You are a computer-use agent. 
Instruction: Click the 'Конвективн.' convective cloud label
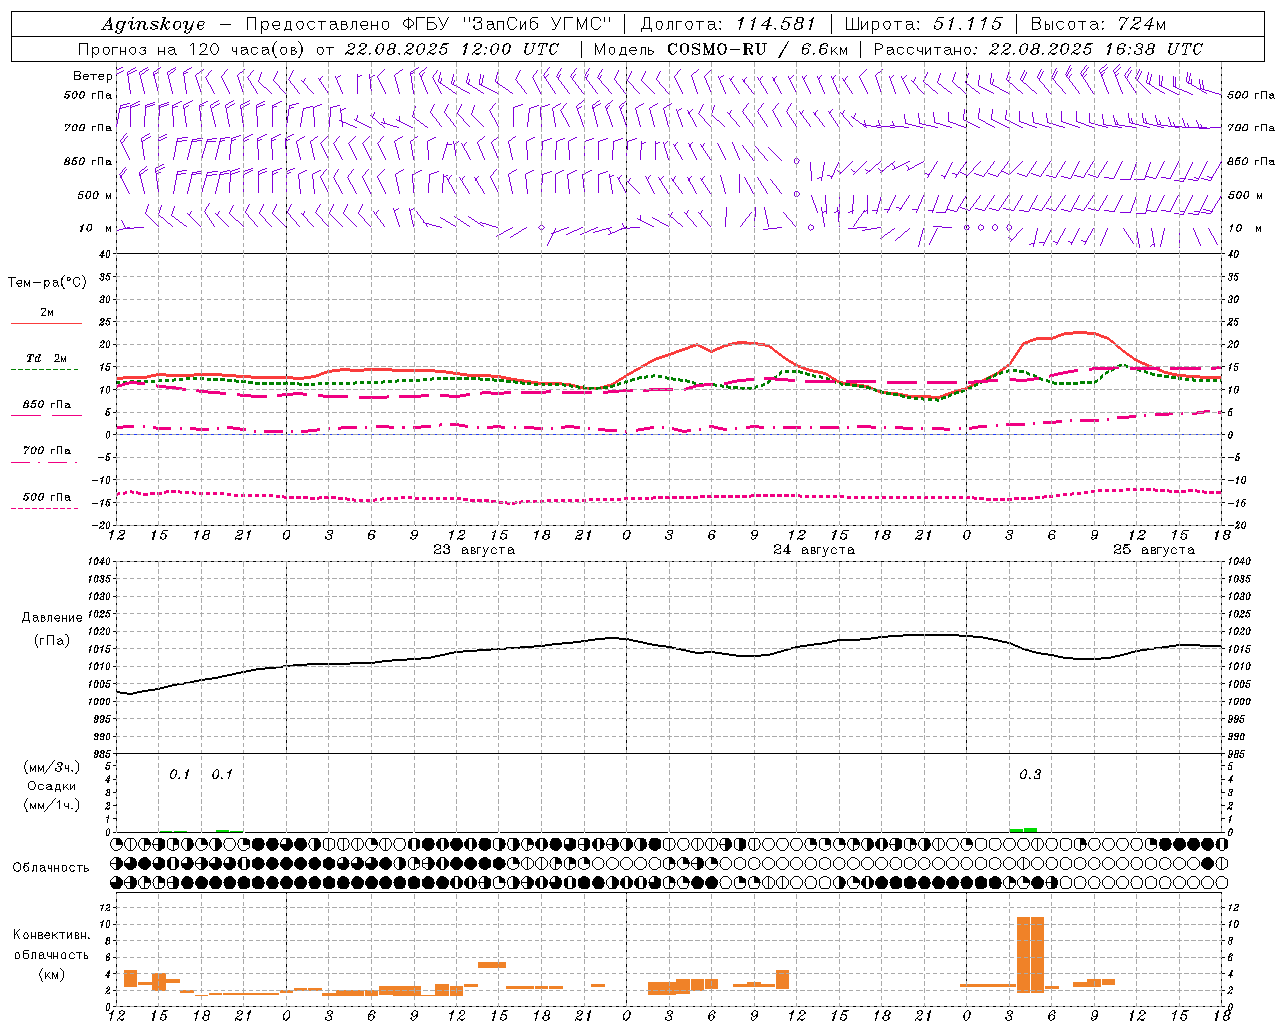click(51, 935)
